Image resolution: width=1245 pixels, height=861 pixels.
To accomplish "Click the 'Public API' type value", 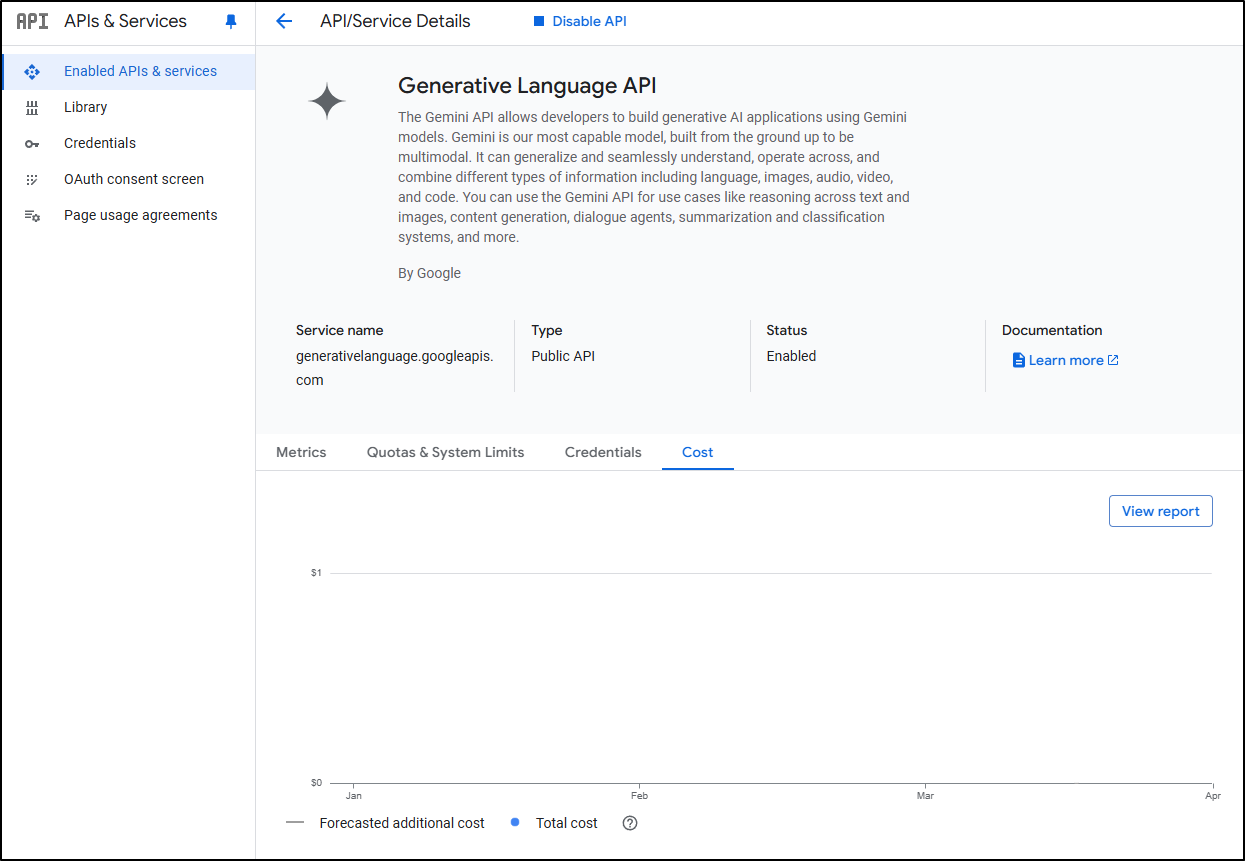I will tap(563, 356).
